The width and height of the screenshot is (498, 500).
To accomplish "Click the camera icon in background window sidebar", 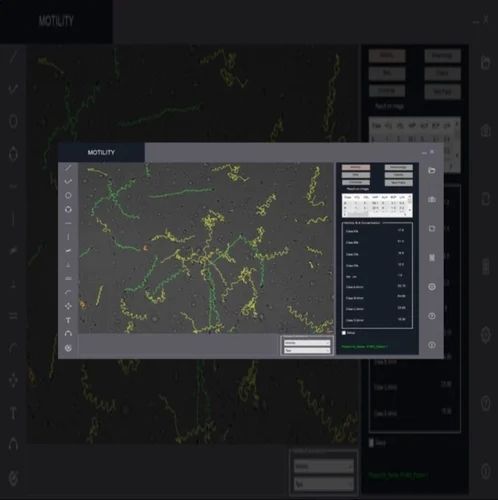I will (486, 130).
